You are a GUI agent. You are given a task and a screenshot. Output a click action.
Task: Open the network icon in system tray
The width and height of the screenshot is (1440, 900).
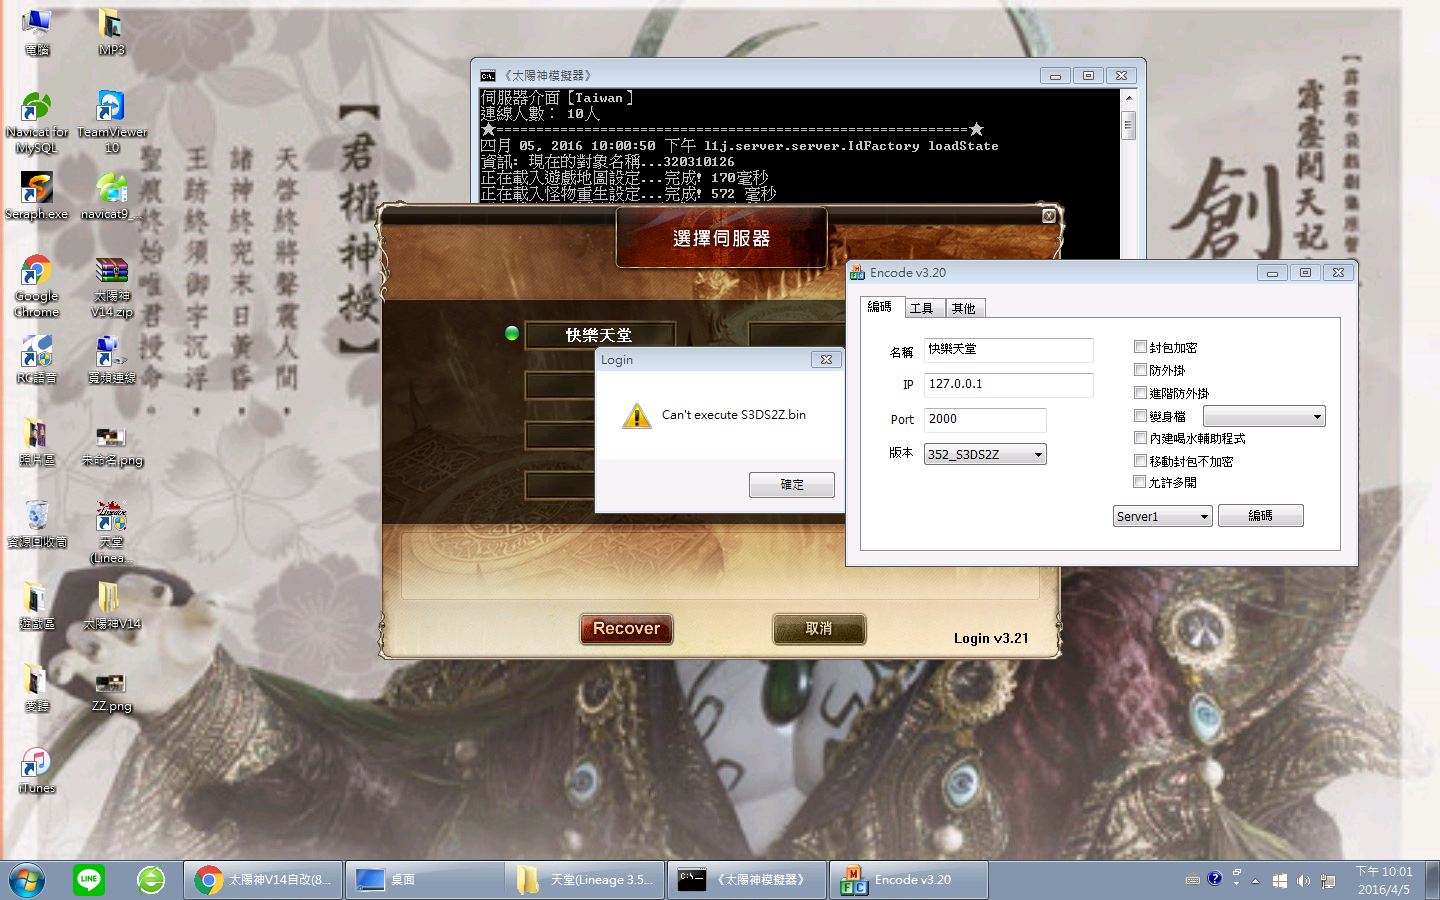point(1328,881)
